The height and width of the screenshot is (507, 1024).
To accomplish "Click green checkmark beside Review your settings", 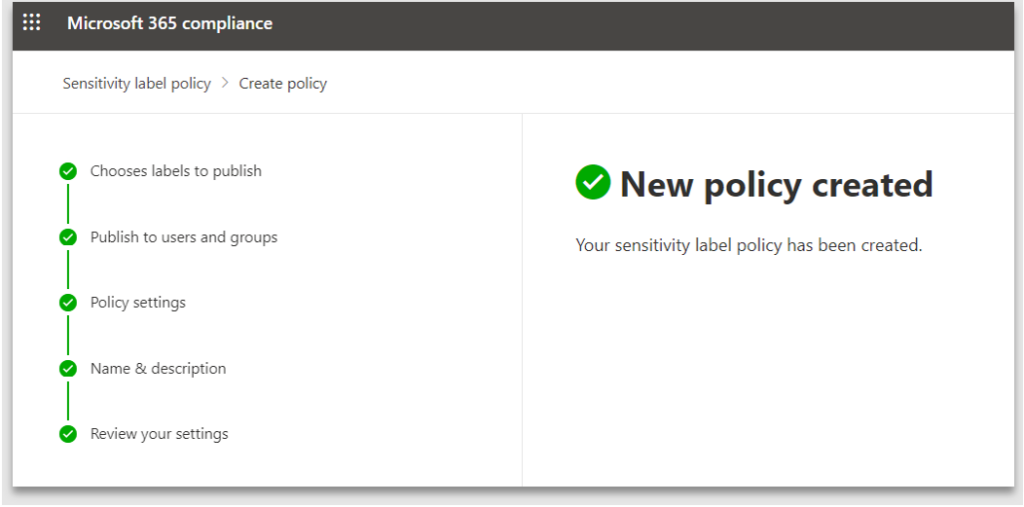I will (x=68, y=434).
